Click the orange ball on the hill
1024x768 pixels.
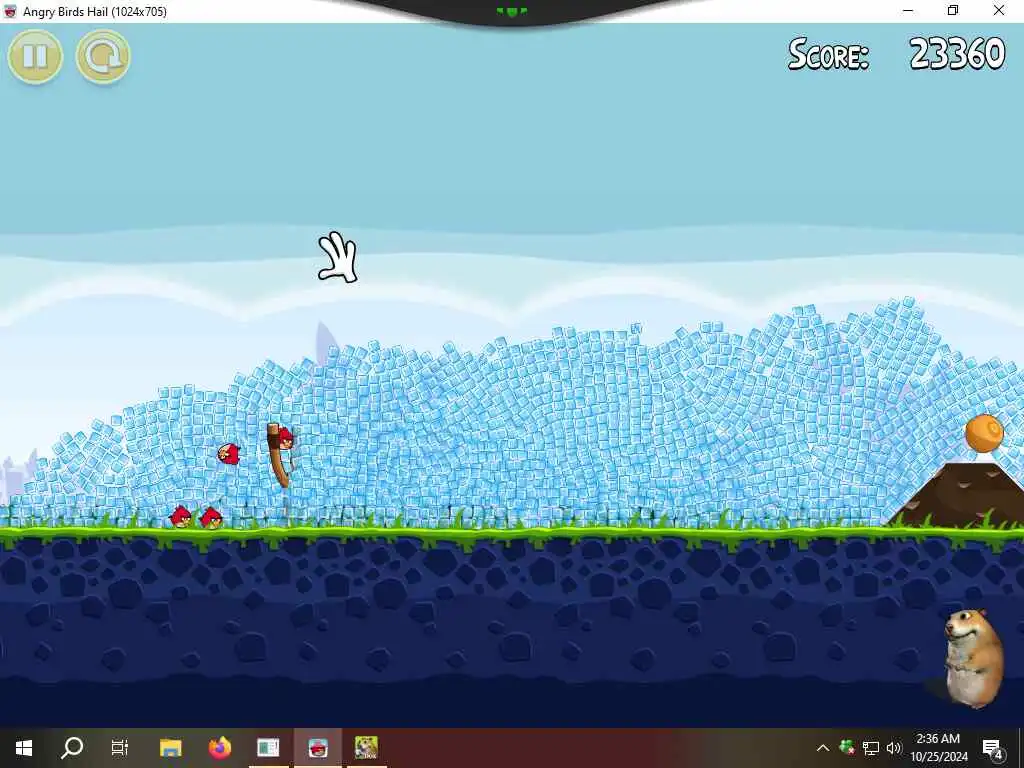coord(984,433)
